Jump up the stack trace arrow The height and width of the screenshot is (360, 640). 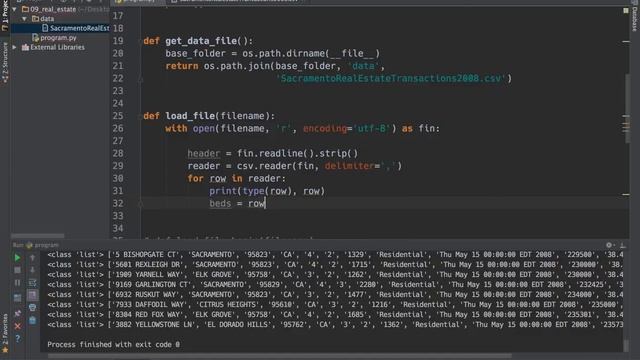coord(32,258)
